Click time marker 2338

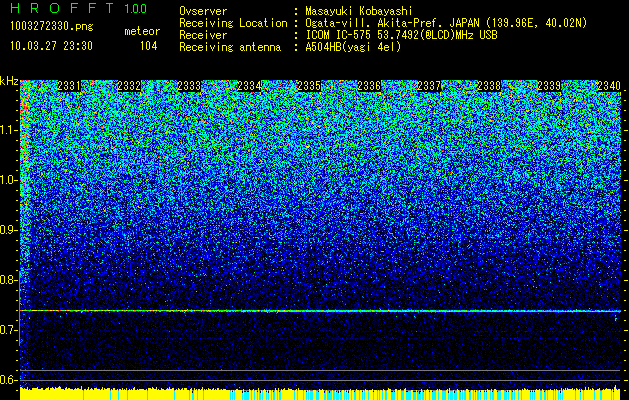(489, 86)
